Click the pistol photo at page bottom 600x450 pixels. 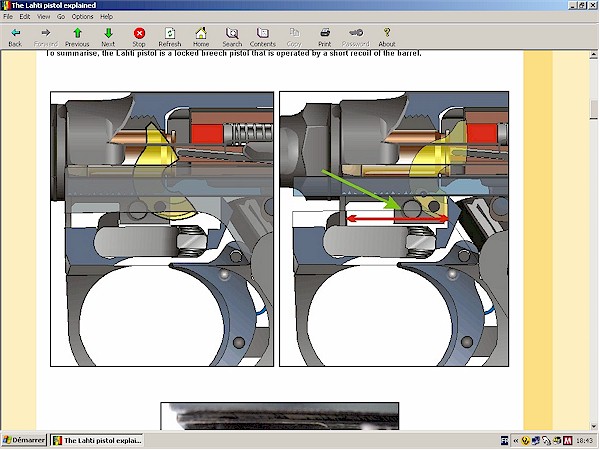[280, 416]
